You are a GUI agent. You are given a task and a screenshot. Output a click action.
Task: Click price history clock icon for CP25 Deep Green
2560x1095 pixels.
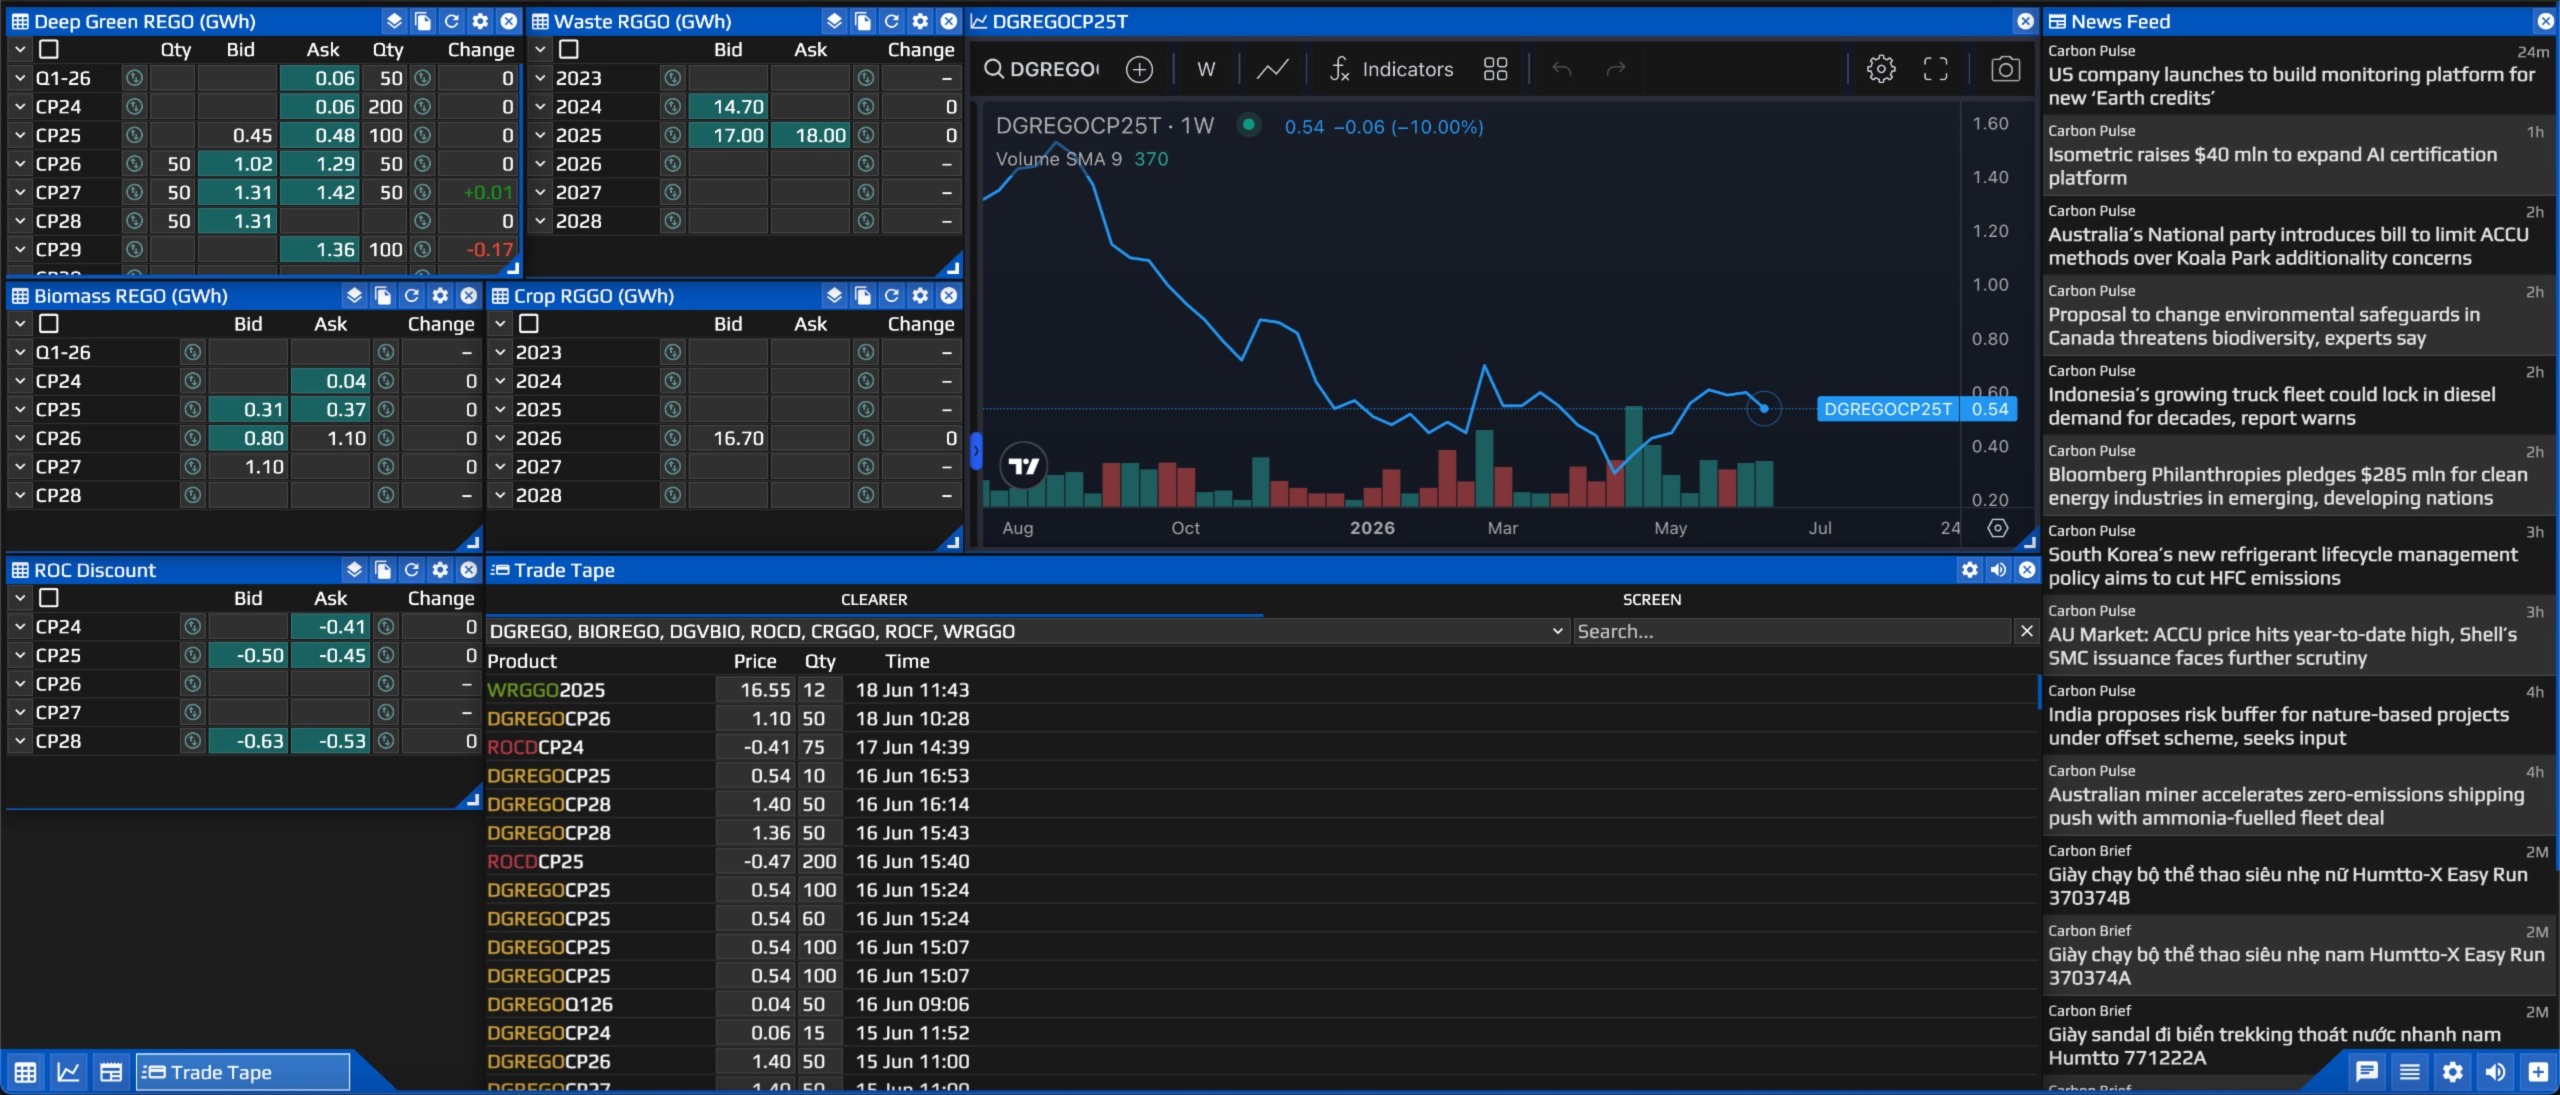click(x=134, y=135)
